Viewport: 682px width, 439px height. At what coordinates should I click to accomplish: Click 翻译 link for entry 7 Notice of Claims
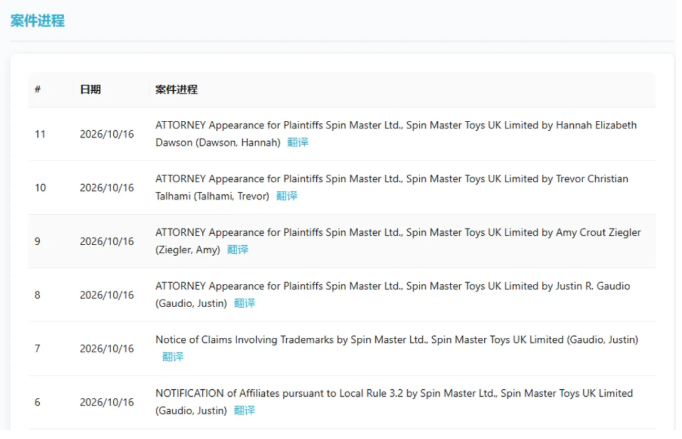pyautogui.click(x=173, y=357)
